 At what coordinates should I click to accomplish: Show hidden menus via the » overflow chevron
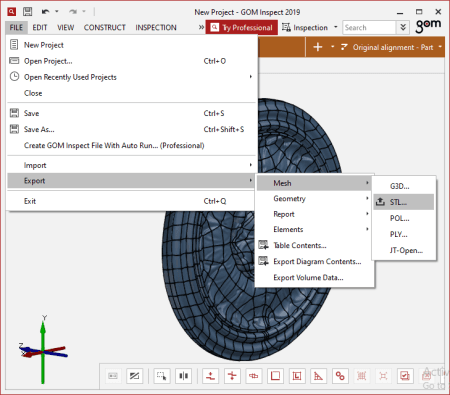pos(201,27)
